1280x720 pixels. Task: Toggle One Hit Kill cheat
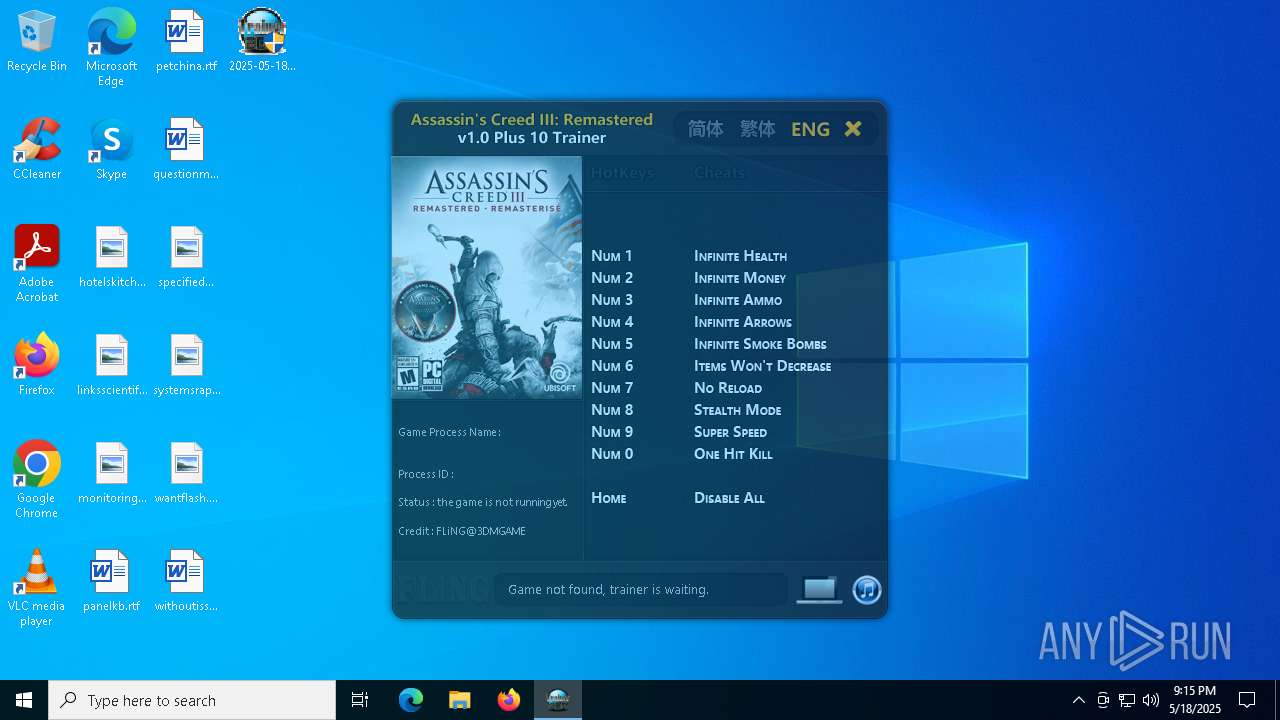click(733, 454)
